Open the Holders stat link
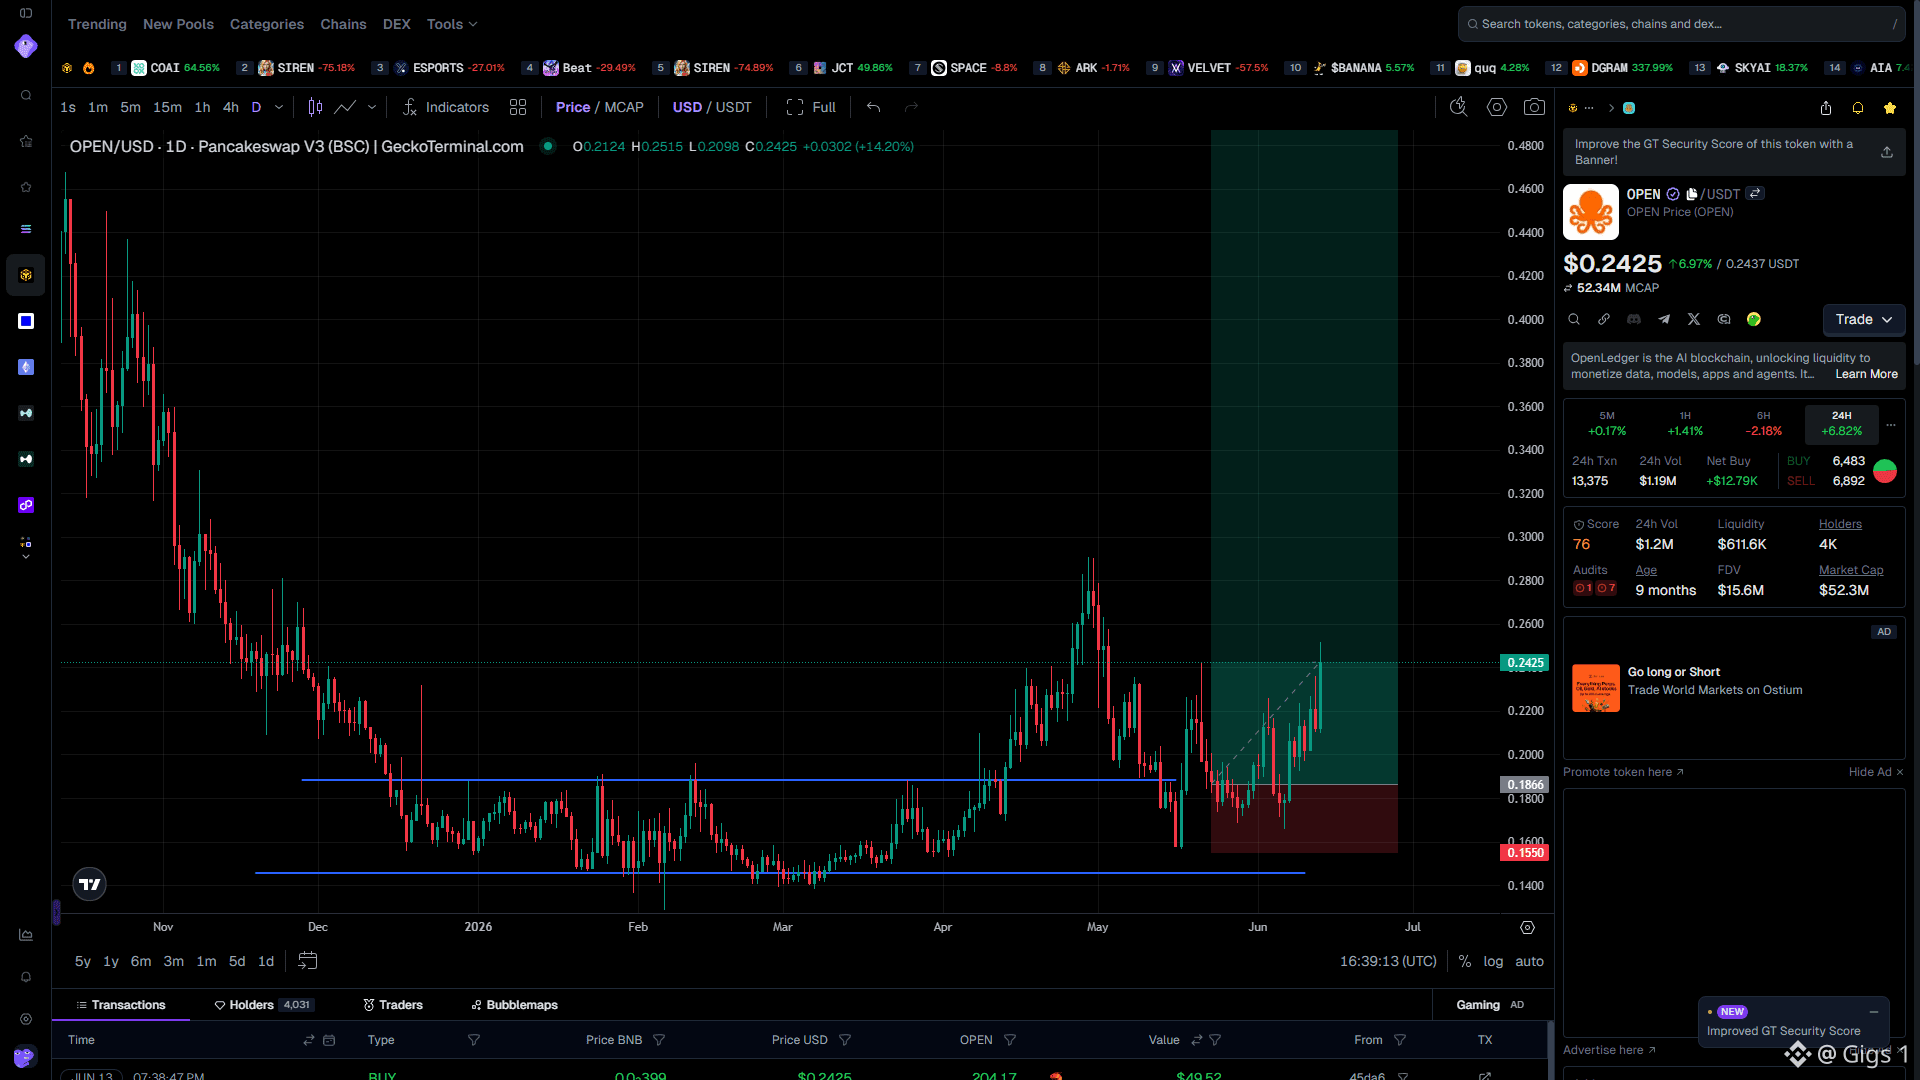The image size is (1920, 1080). click(x=1840, y=524)
